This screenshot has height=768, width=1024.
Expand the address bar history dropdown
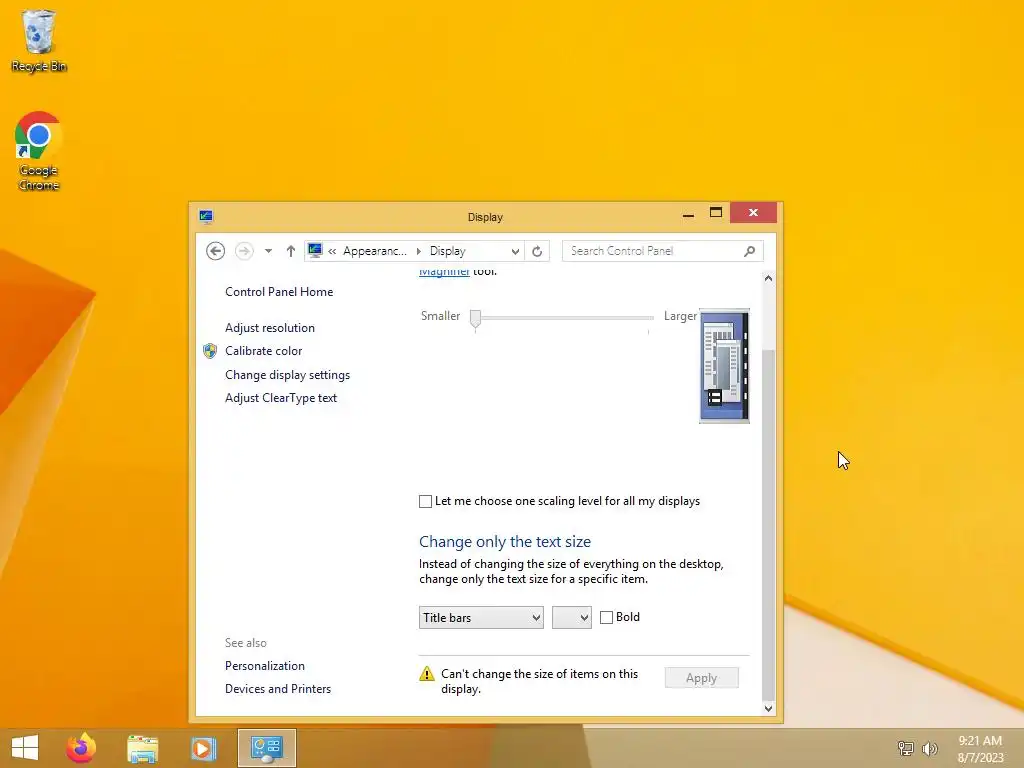coord(515,251)
